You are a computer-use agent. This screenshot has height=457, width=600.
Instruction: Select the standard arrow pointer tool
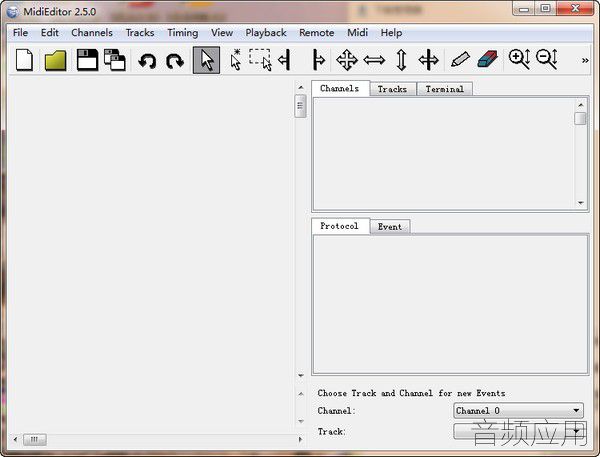pyautogui.click(x=206, y=60)
